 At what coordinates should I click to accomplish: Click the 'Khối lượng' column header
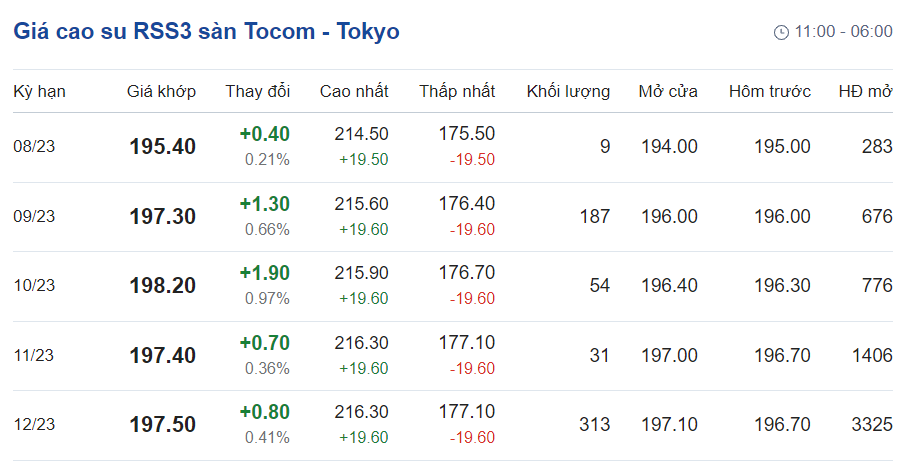(x=568, y=92)
